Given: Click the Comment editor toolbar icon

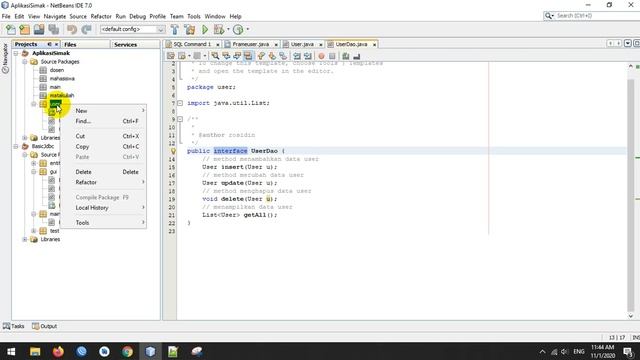Looking at the screenshot, I should pyautogui.click(x=346, y=56).
